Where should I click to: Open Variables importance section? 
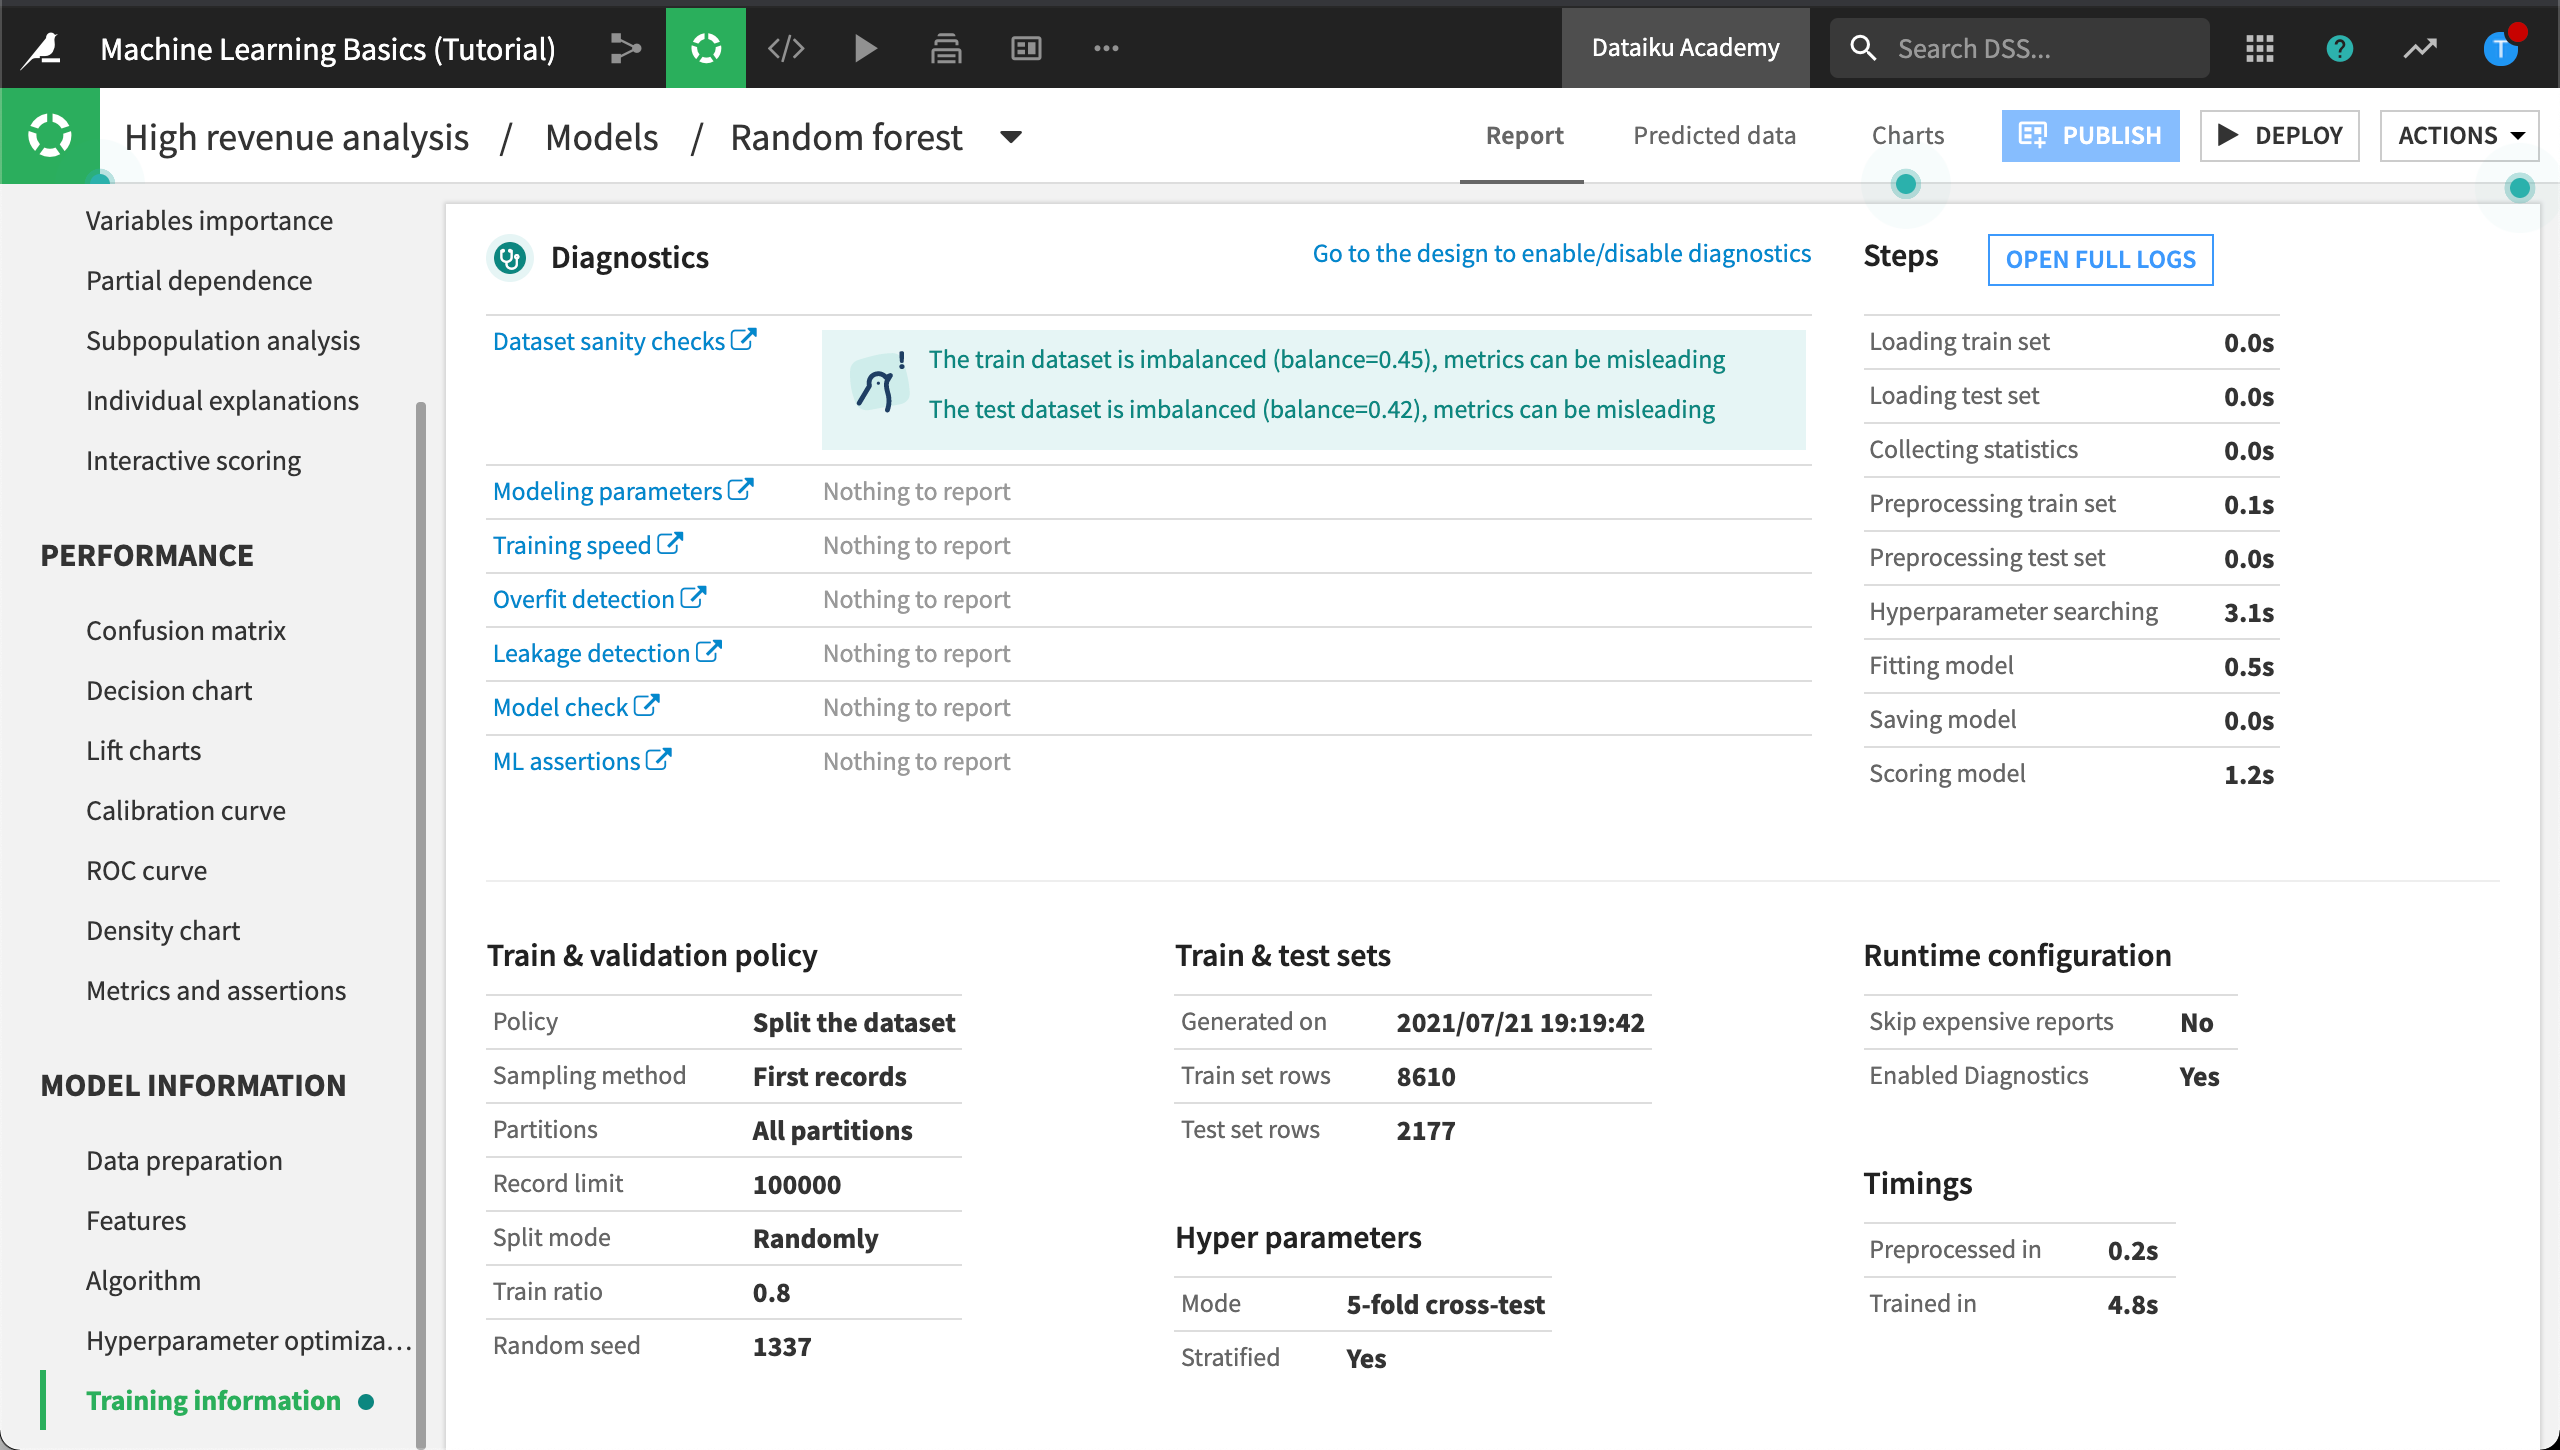pos(209,220)
